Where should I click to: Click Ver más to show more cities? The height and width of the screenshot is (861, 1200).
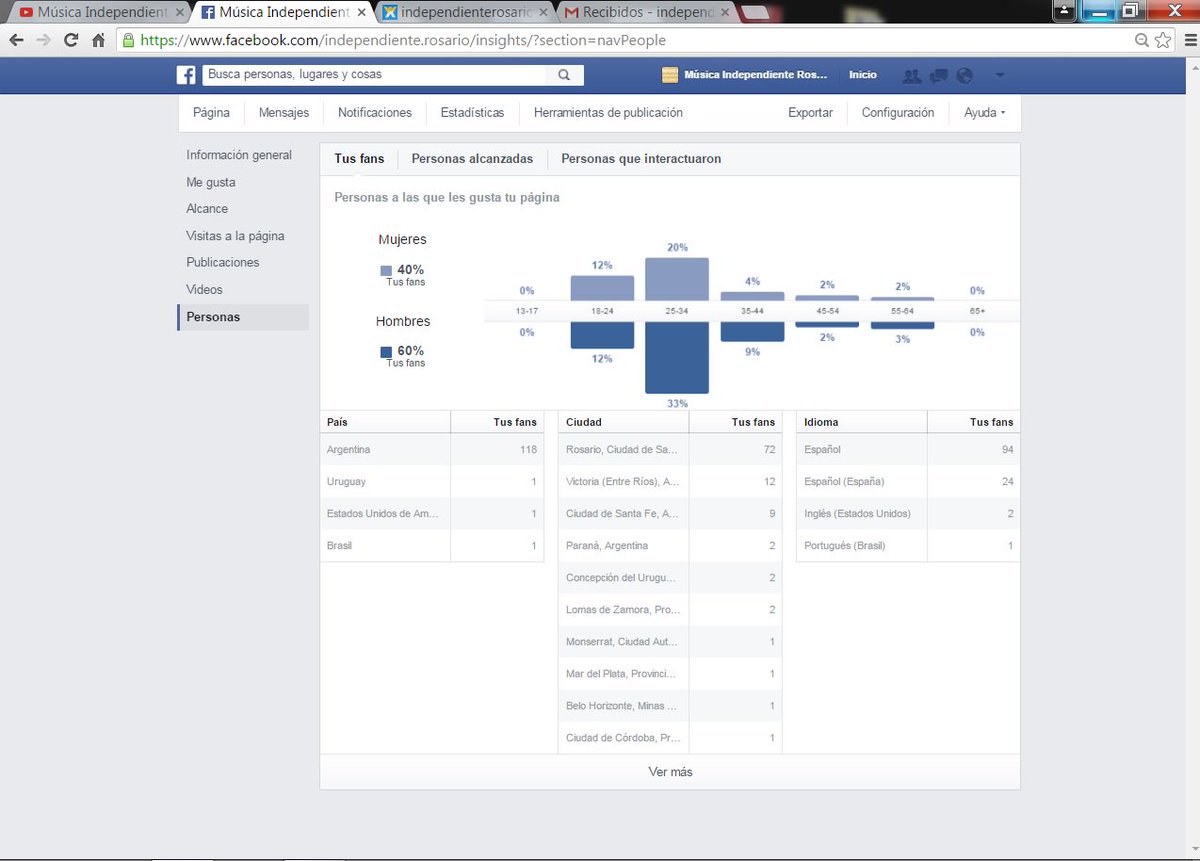point(670,772)
